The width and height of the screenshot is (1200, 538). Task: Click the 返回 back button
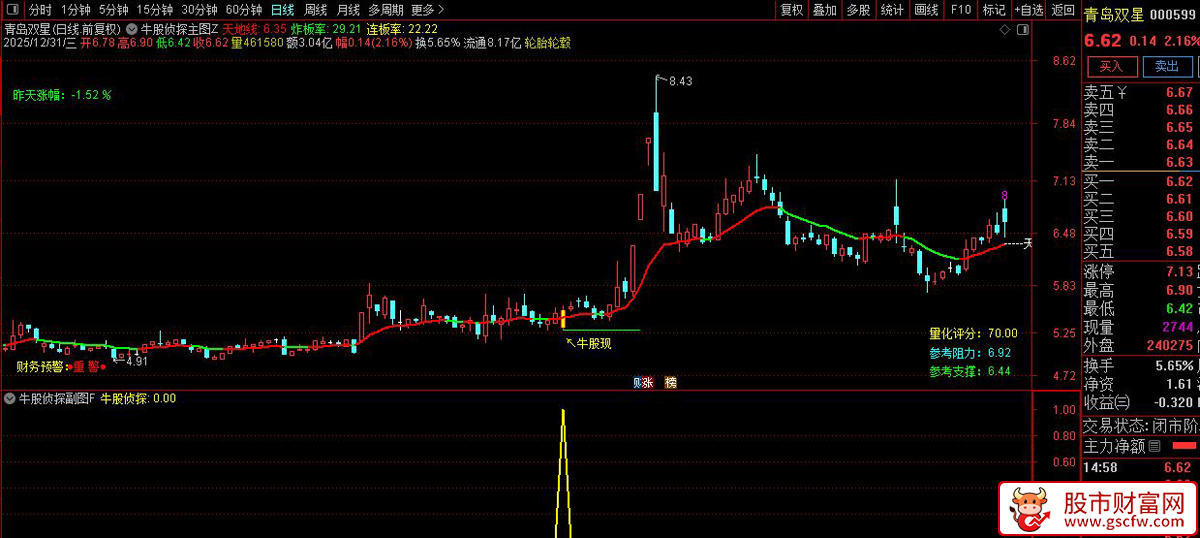click(1063, 10)
